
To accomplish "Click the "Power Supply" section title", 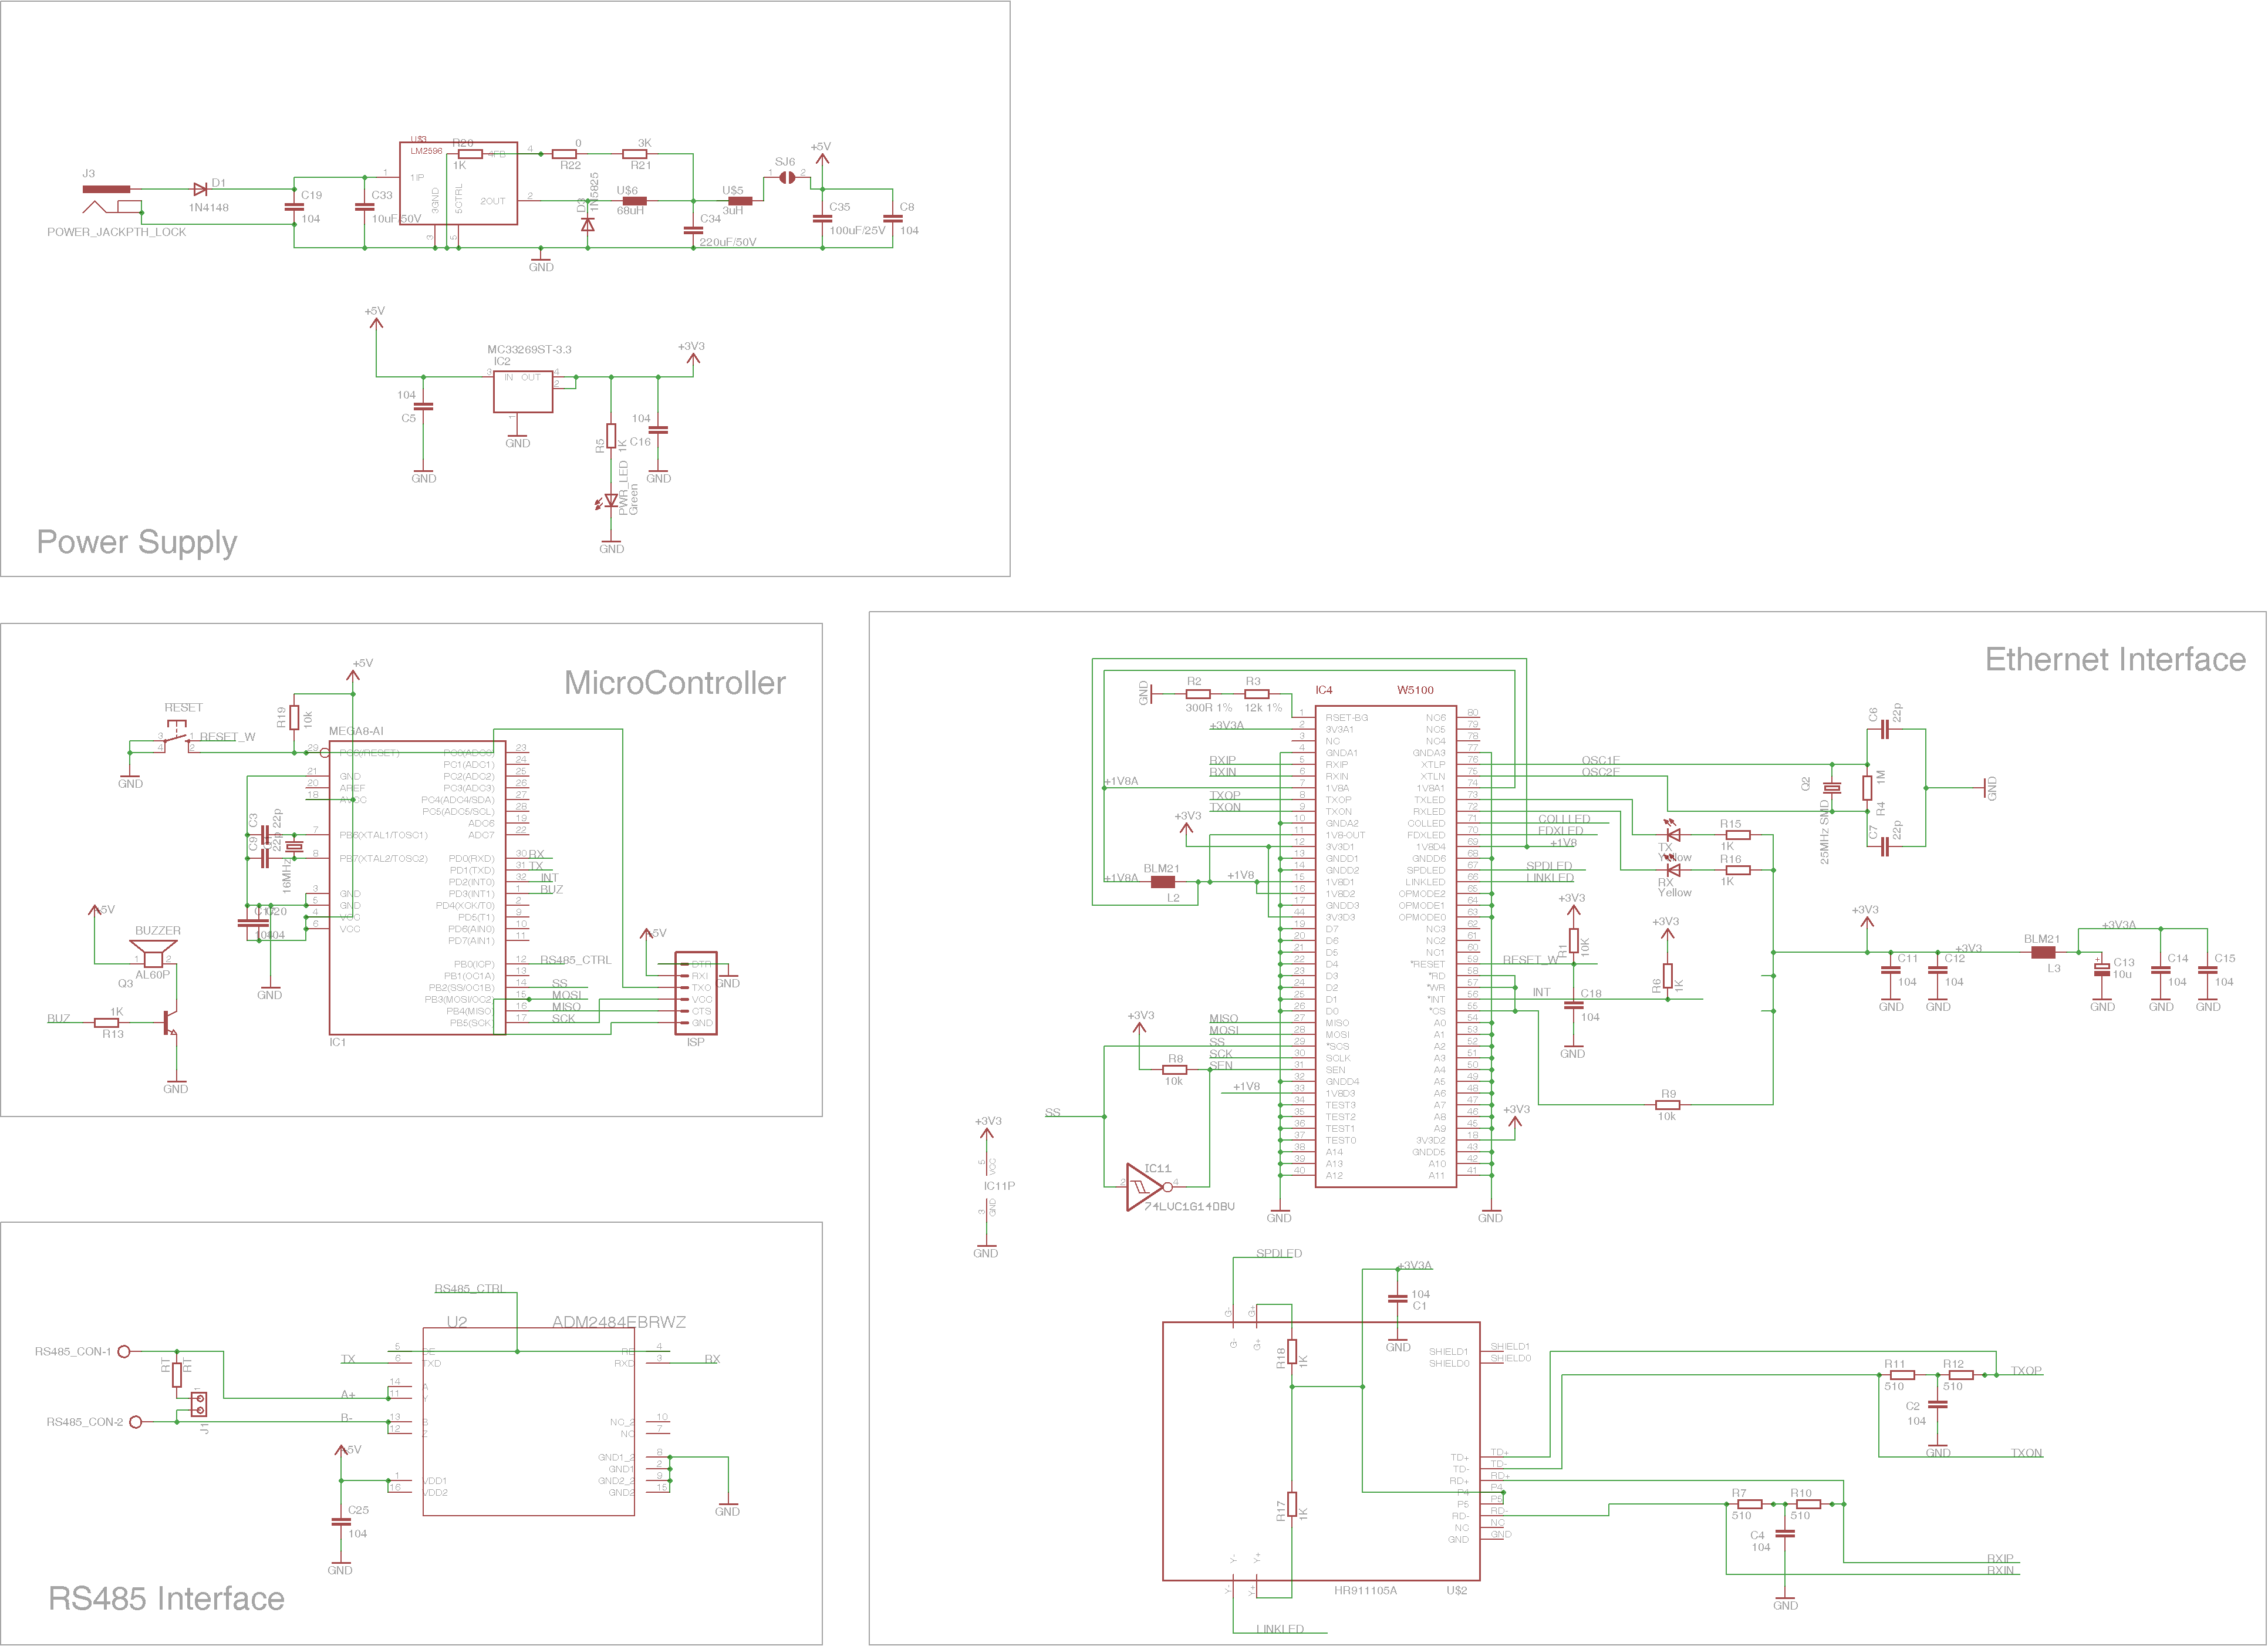I will tap(137, 543).
